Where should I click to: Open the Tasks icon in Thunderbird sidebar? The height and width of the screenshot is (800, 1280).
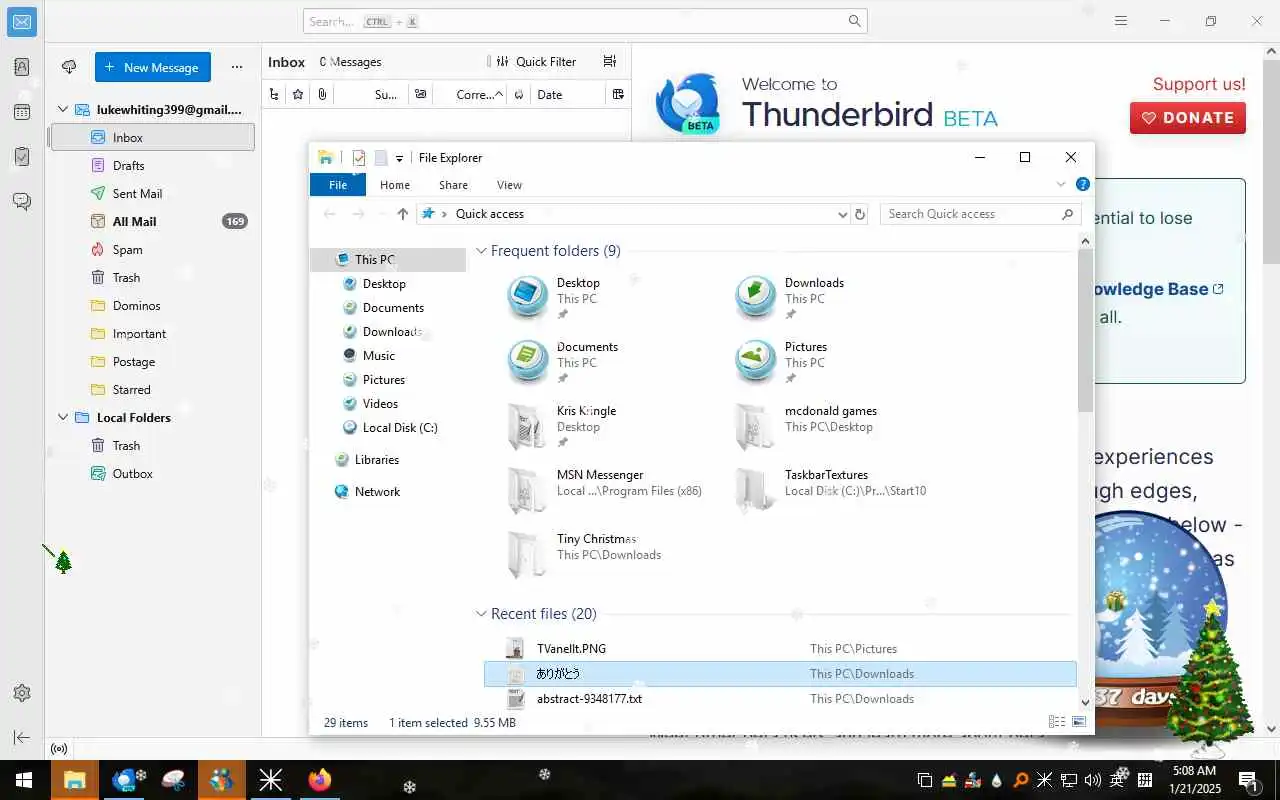[x=22, y=157]
